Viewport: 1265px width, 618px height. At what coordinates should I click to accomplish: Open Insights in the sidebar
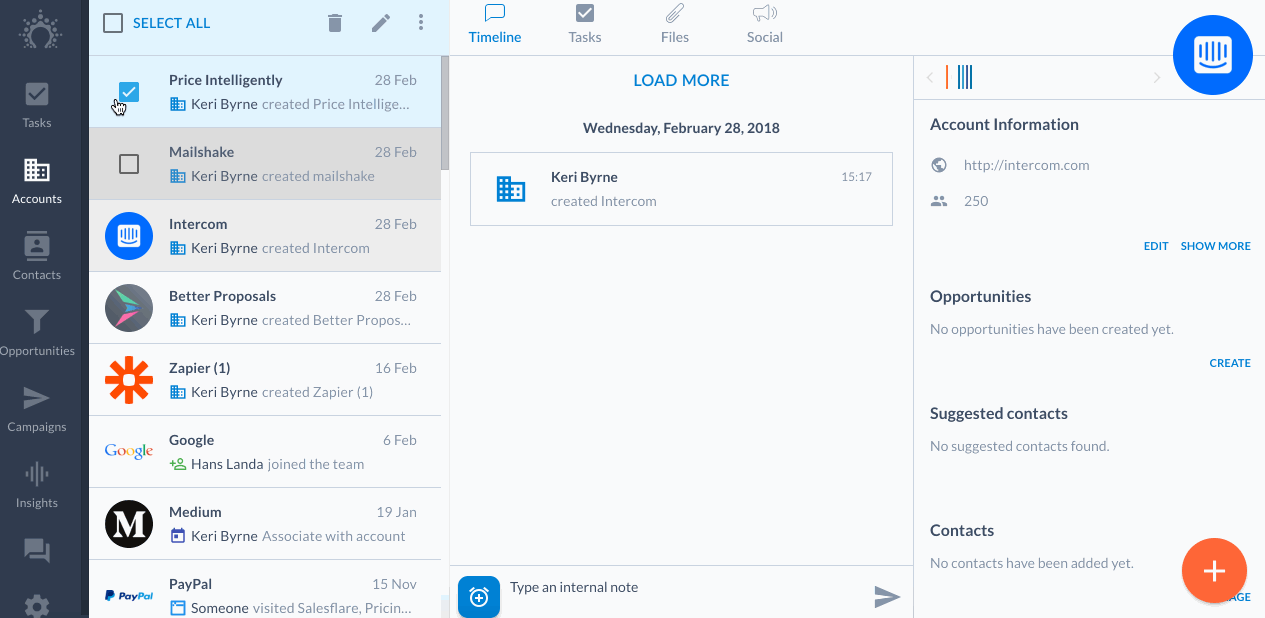(37, 484)
